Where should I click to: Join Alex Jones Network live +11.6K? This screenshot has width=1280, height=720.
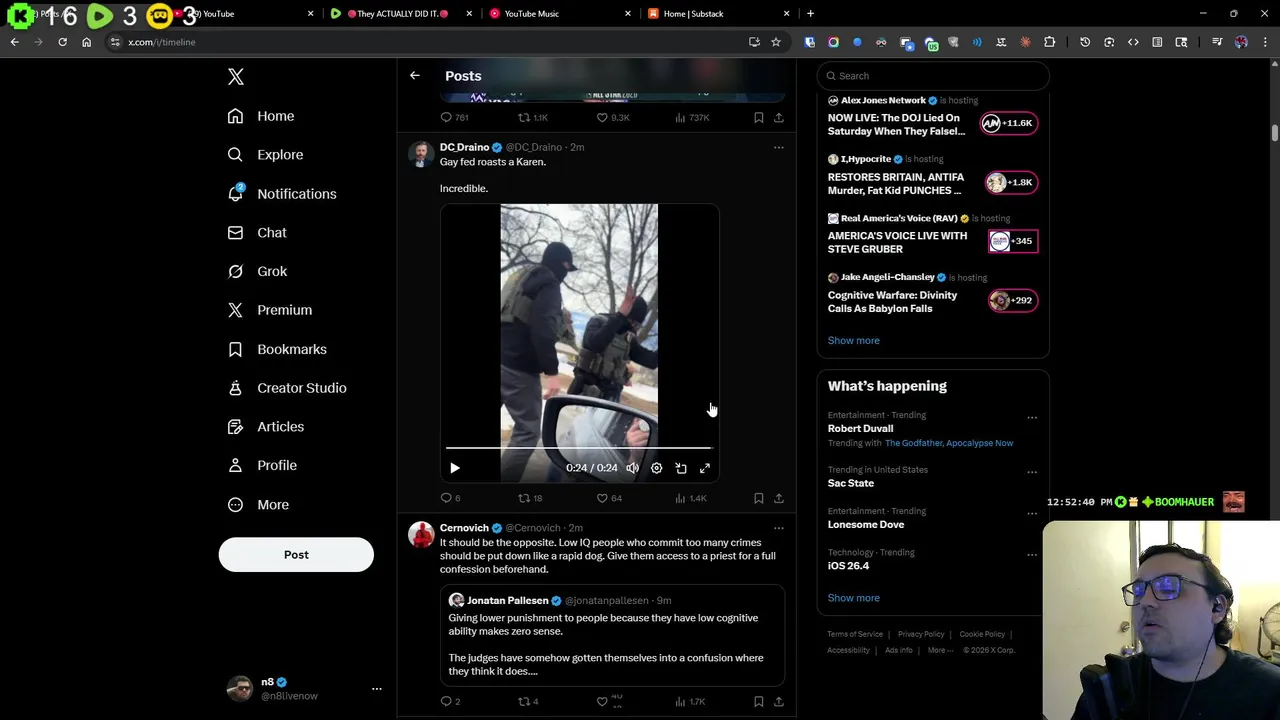point(1008,123)
